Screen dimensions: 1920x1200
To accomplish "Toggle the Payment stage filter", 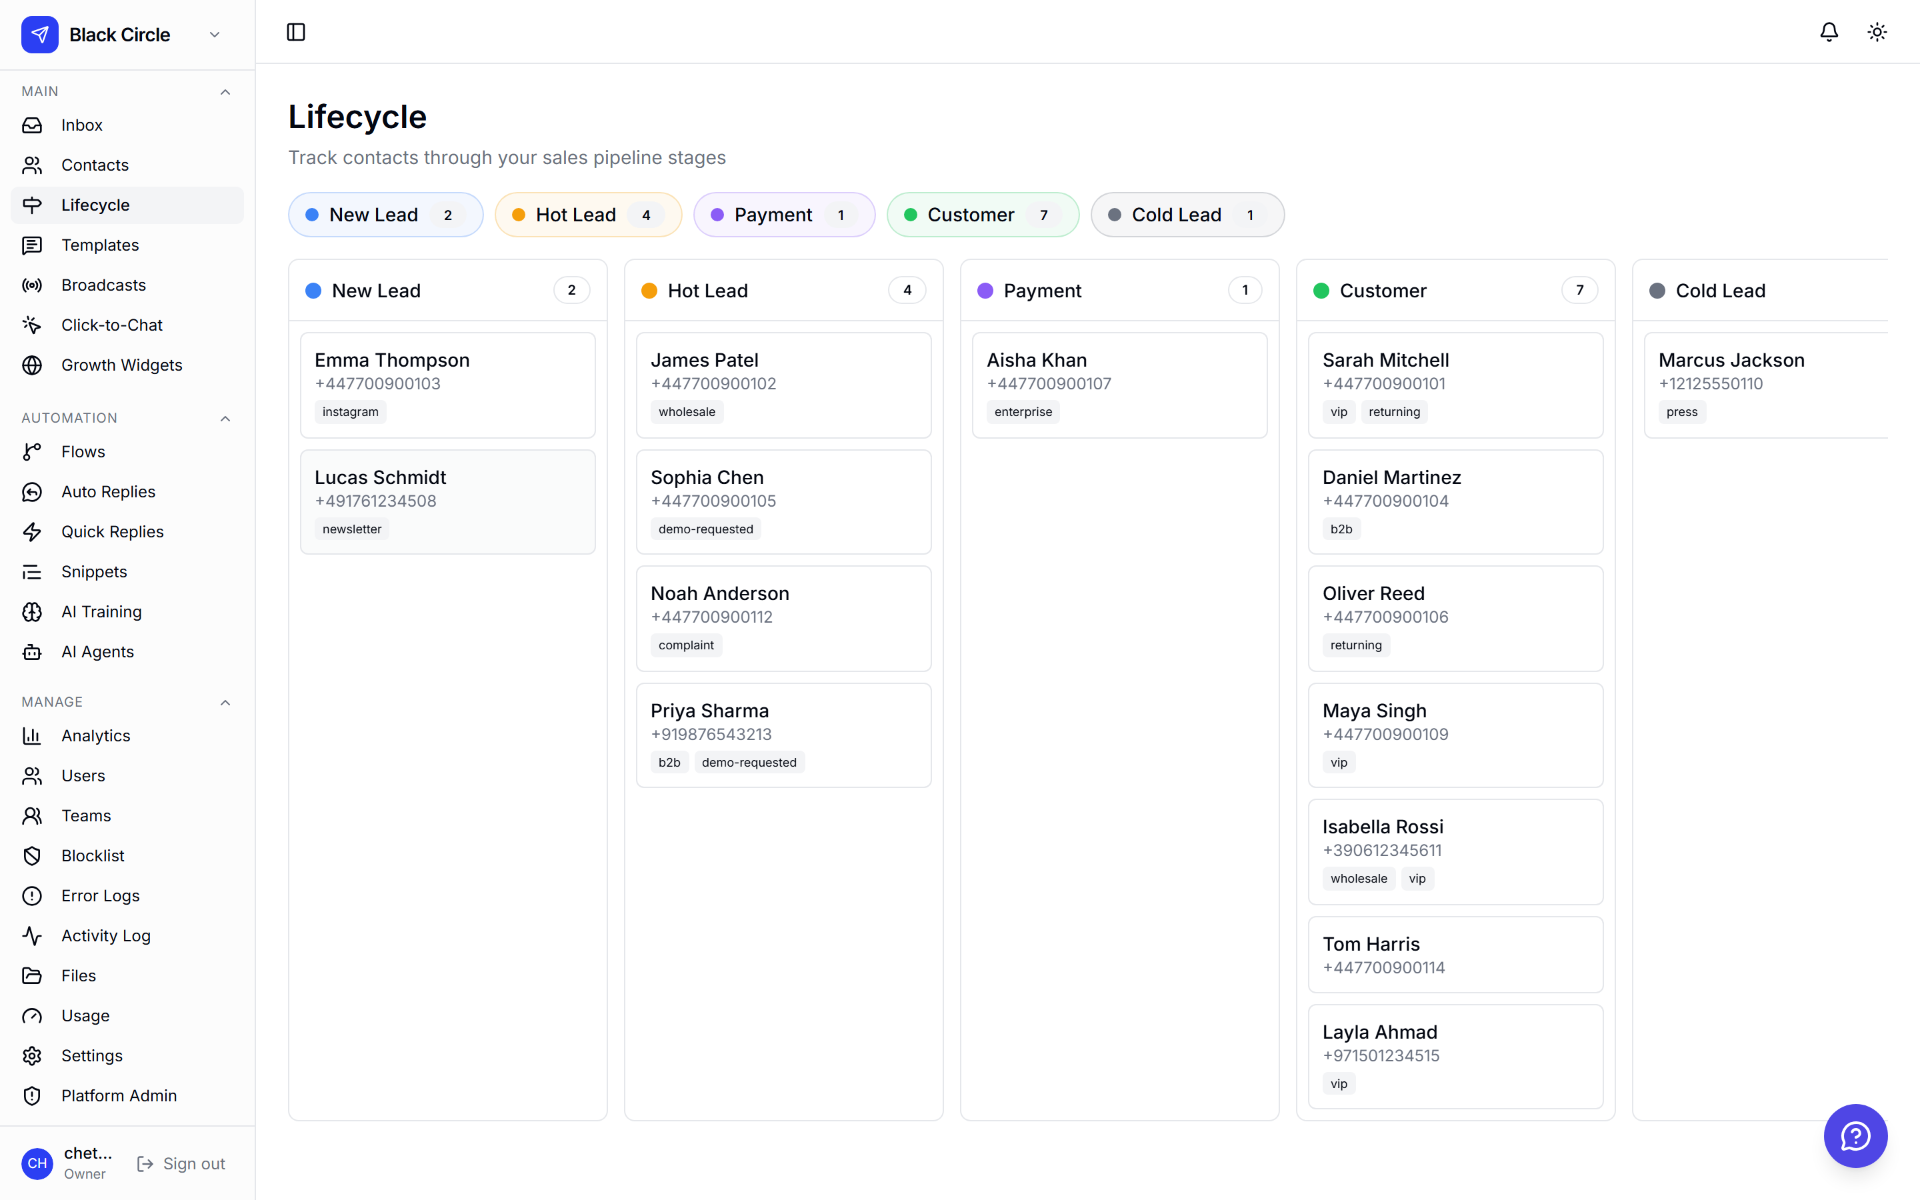I will (784, 215).
